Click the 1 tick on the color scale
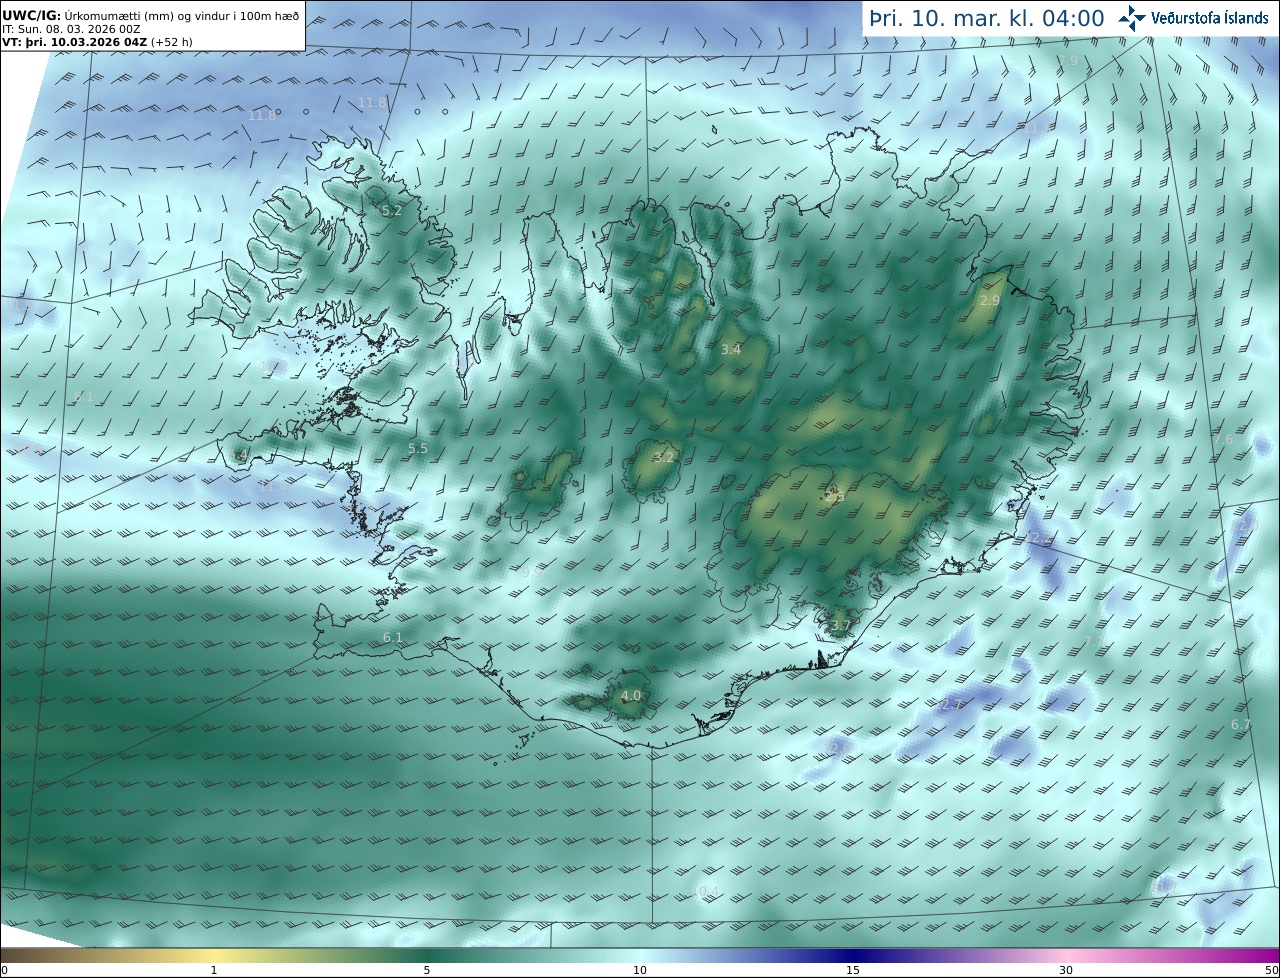The height and width of the screenshot is (978, 1280). click(x=214, y=970)
